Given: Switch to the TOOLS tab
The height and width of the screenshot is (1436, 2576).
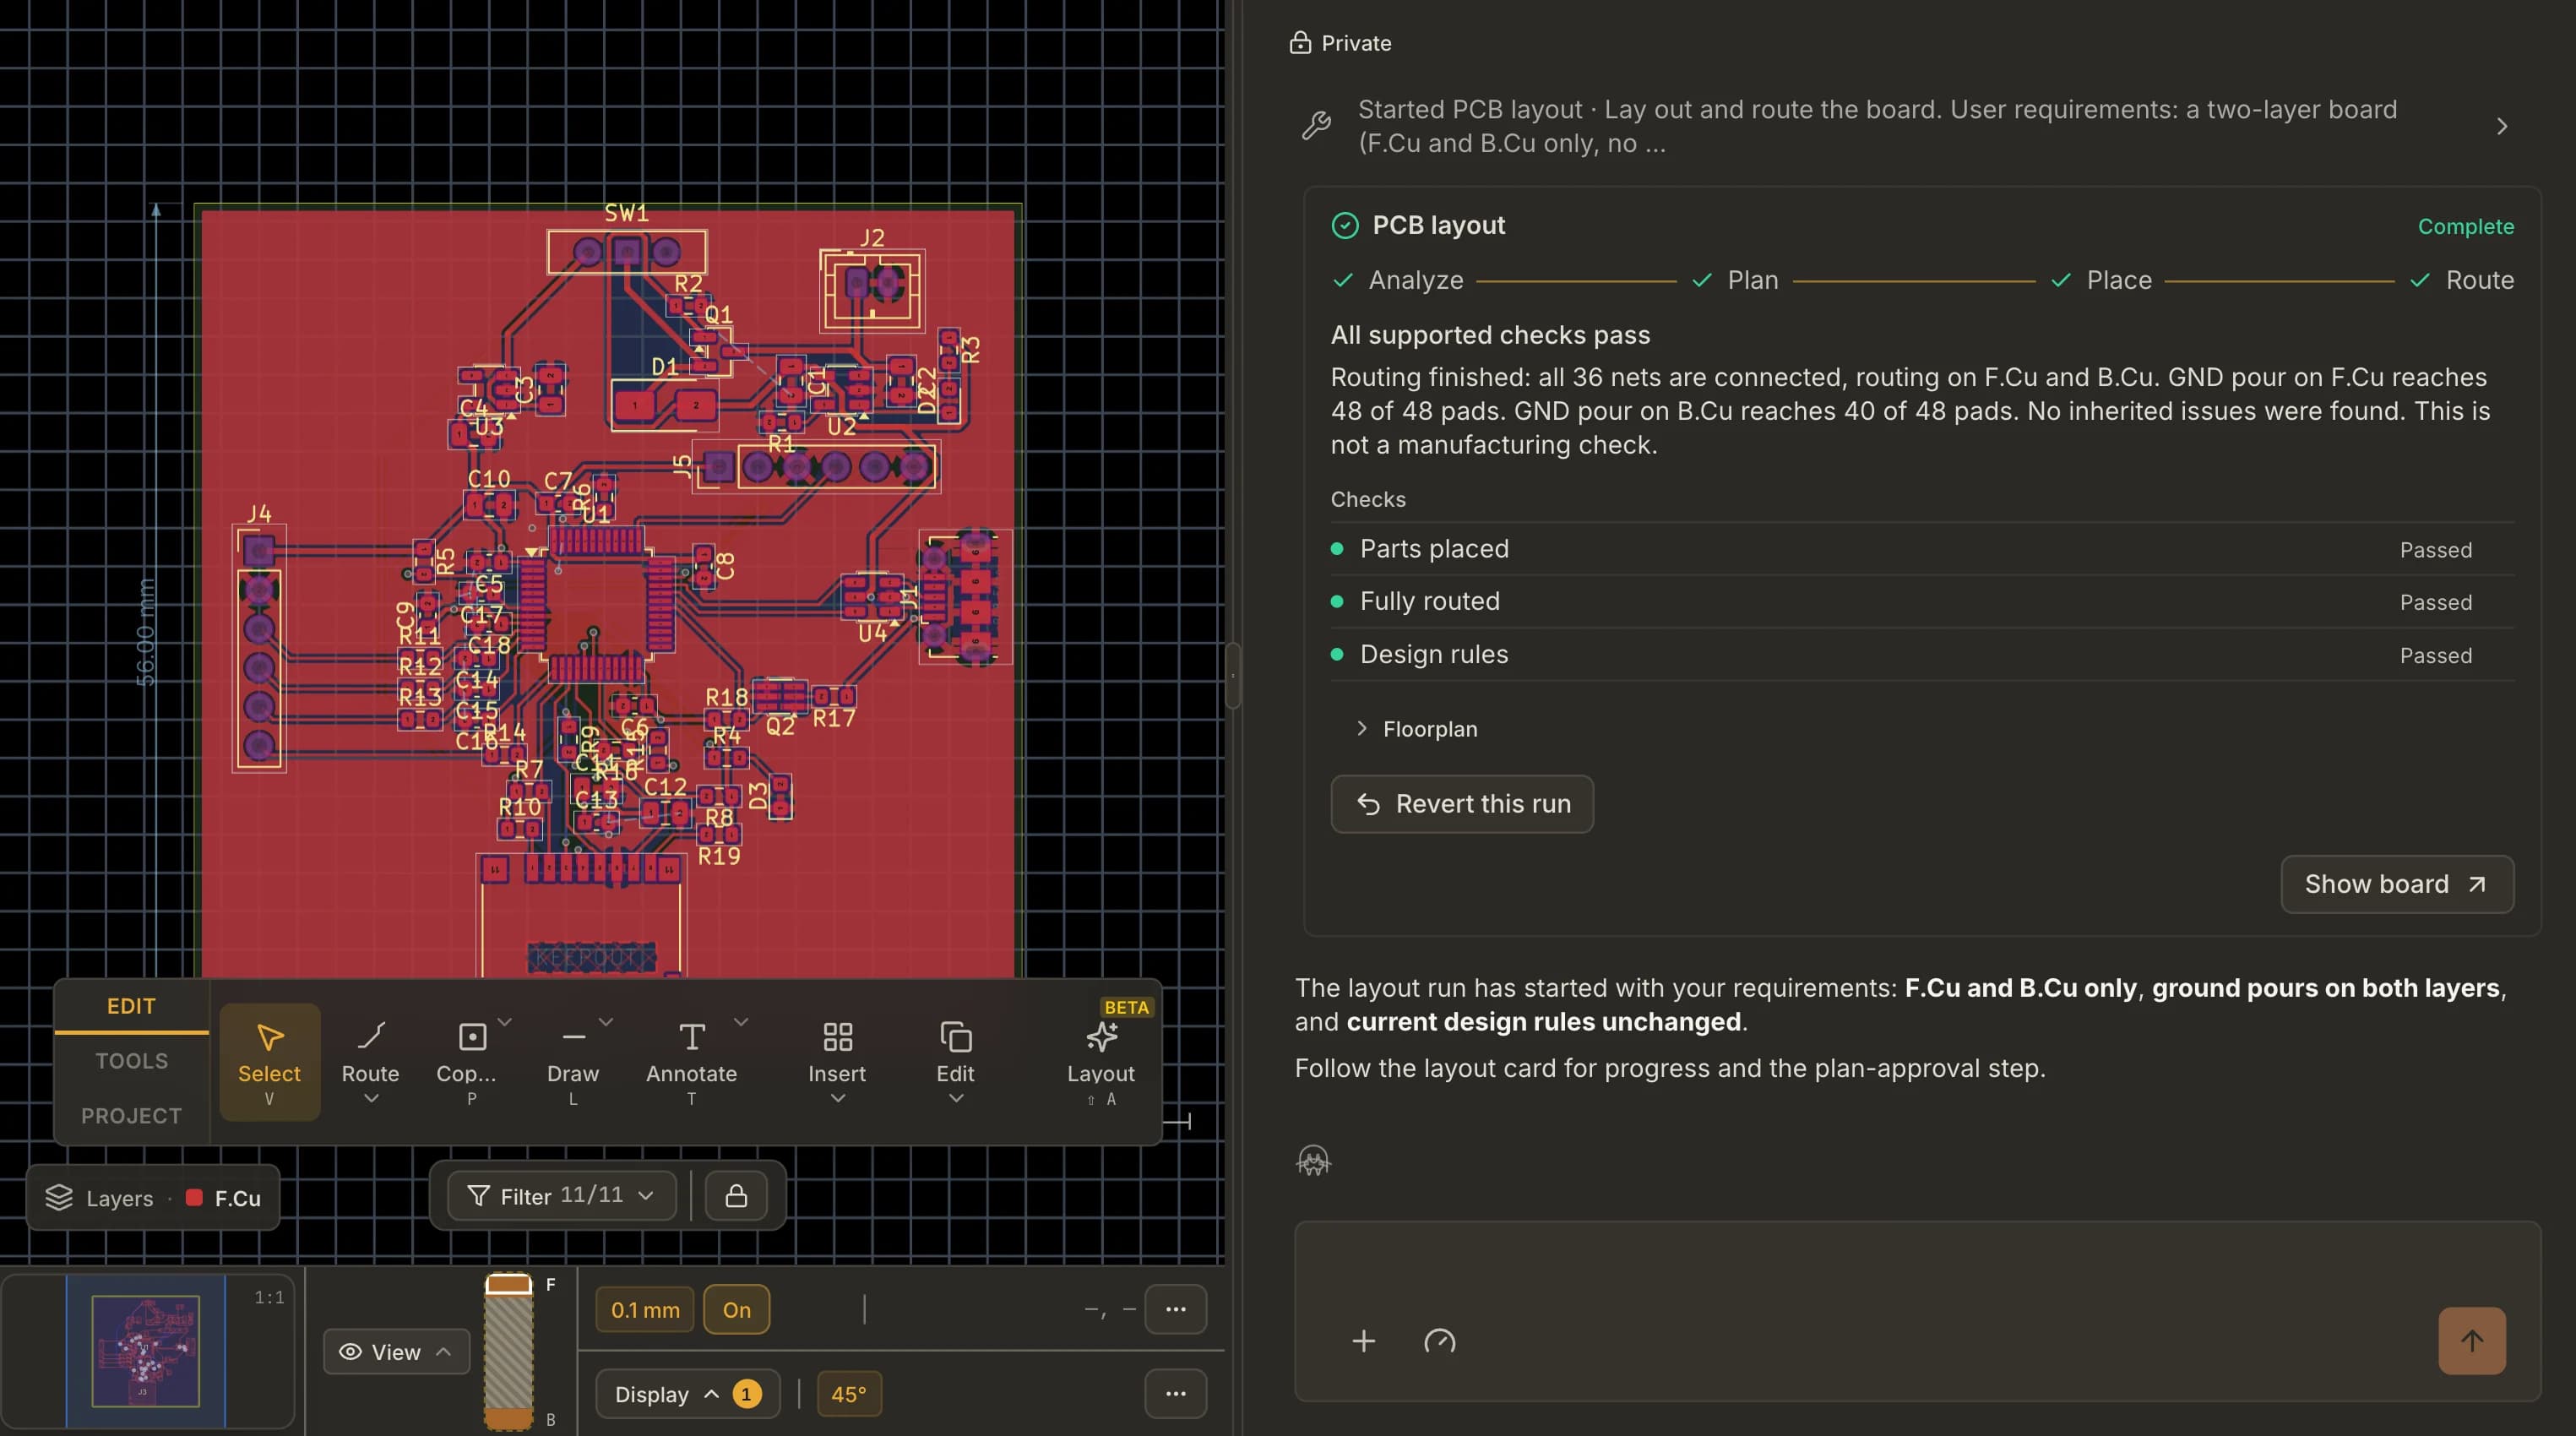Looking at the screenshot, I should (x=131, y=1061).
